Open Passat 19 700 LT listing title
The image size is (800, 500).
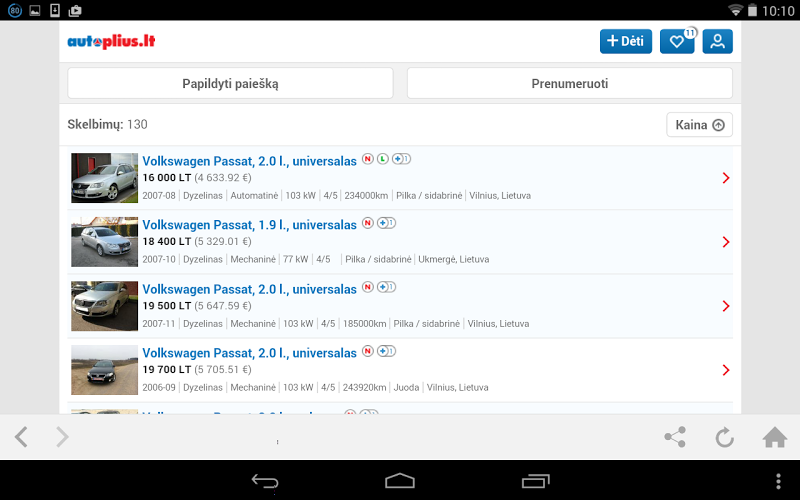tap(249, 353)
